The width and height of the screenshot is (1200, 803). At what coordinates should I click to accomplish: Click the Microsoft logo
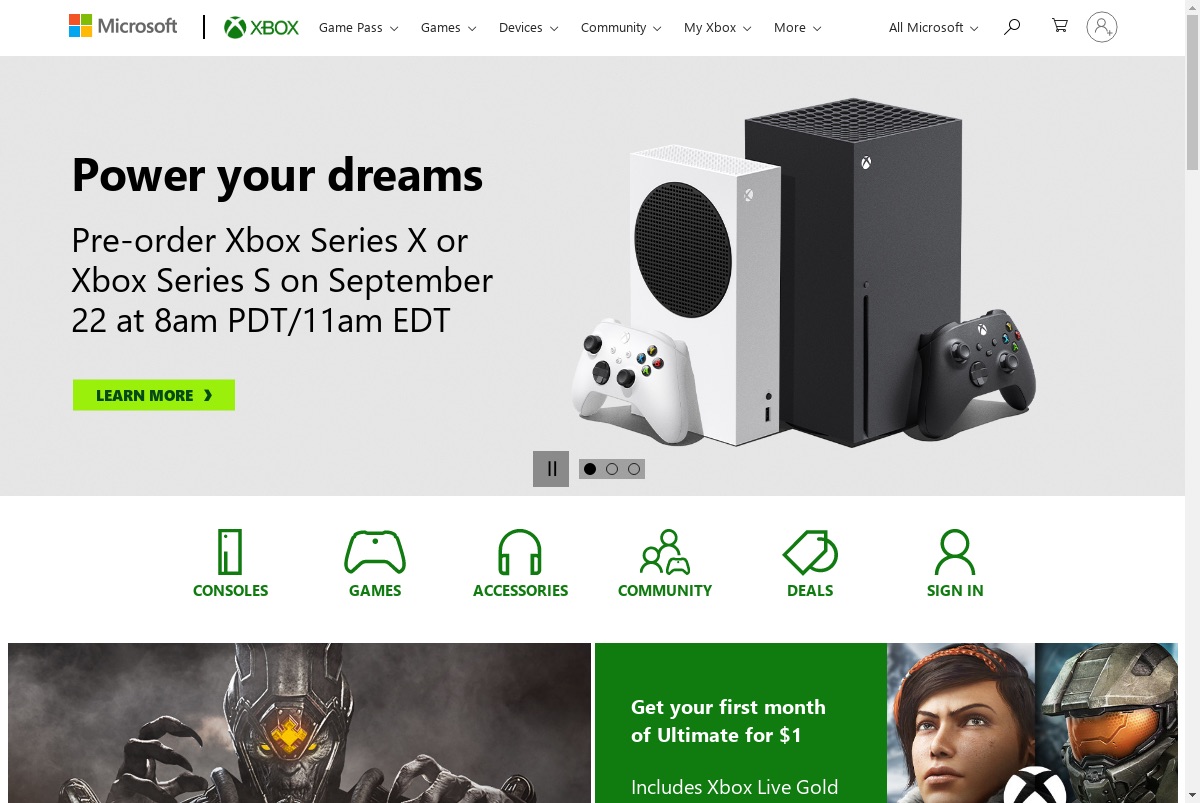pos(123,26)
